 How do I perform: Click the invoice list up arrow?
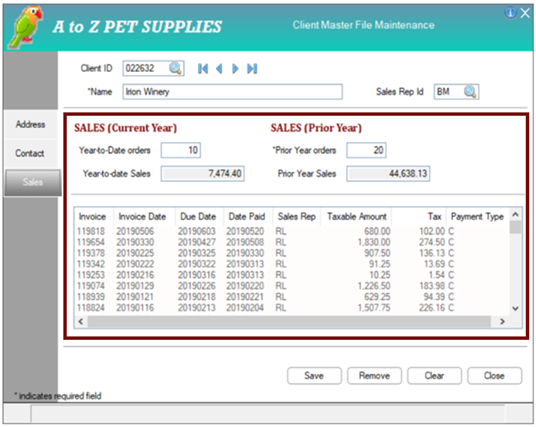515,215
